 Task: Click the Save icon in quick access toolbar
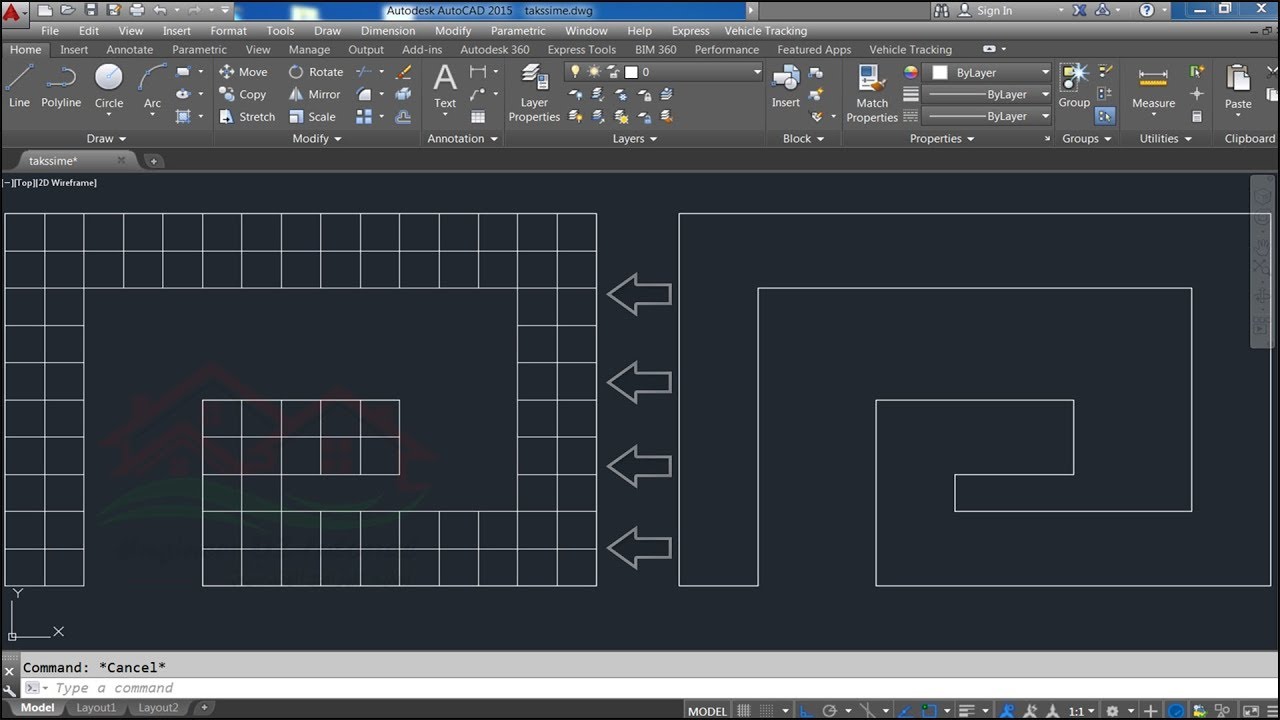click(x=91, y=10)
